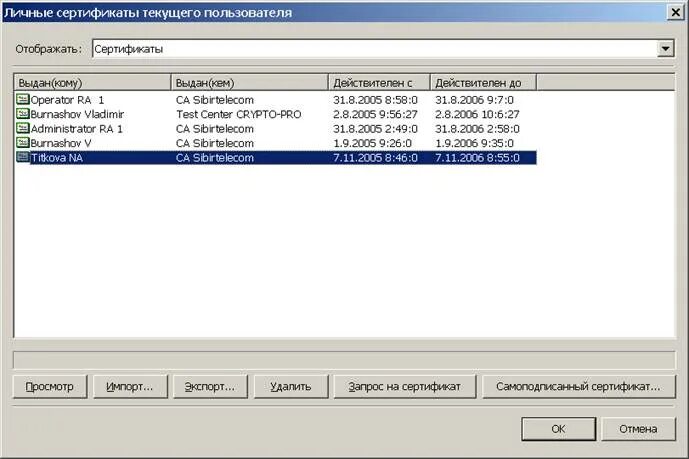Open the Отображать dropdown arrow
Viewport: 689px width, 459px height.
[665, 48]
